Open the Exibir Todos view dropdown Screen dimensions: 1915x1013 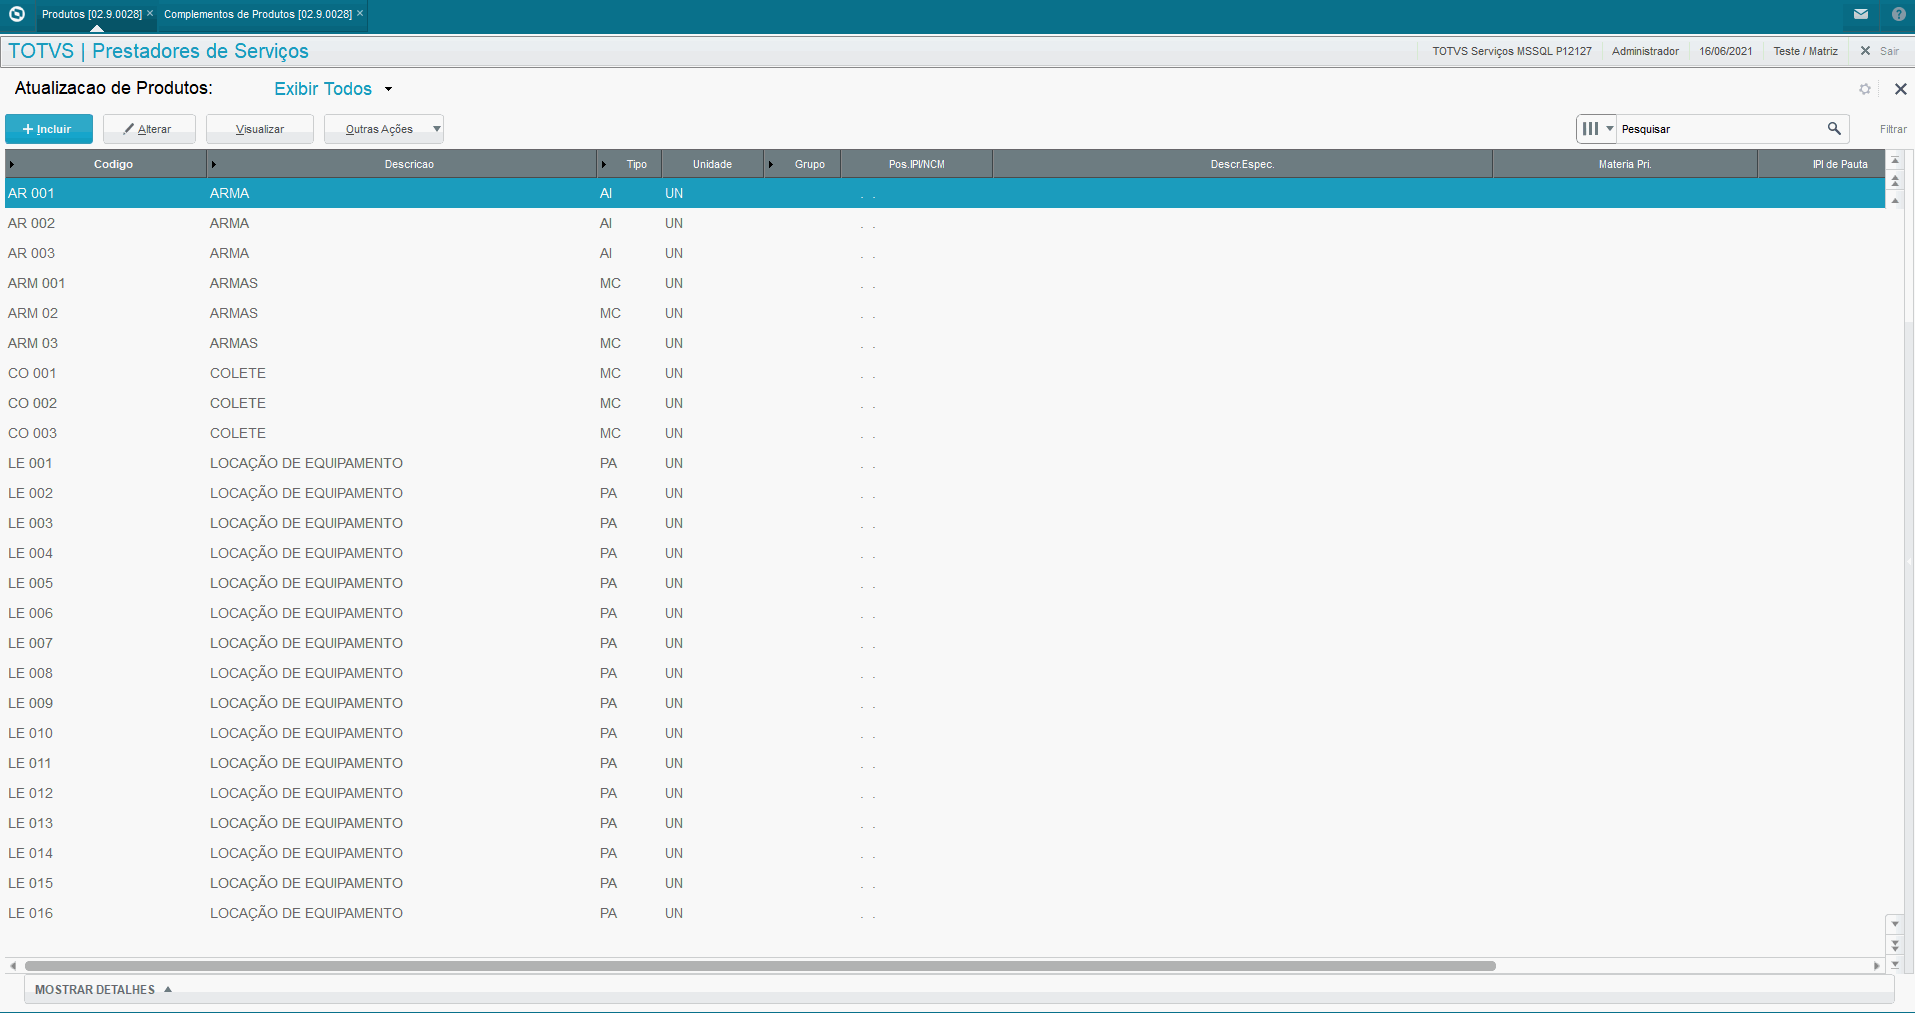coord(334,89)
